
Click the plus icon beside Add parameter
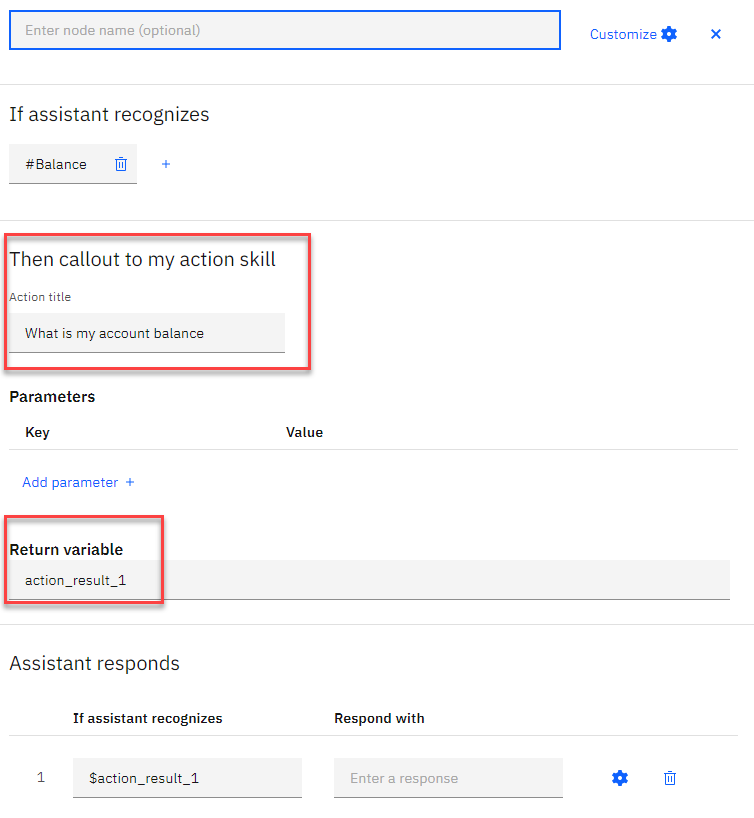tap(130, 483)
